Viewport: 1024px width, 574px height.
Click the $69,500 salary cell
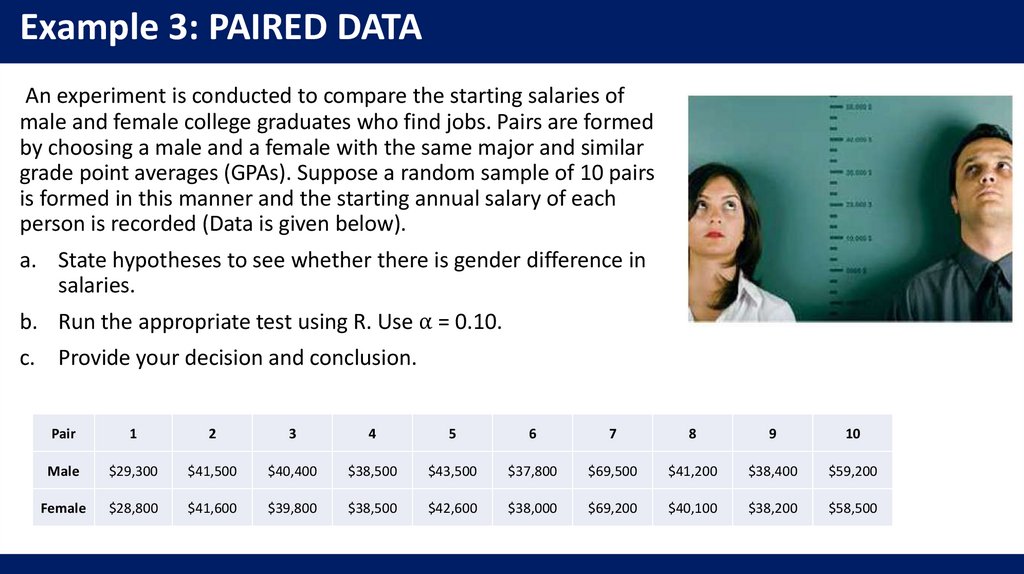[x=613, y=470]
